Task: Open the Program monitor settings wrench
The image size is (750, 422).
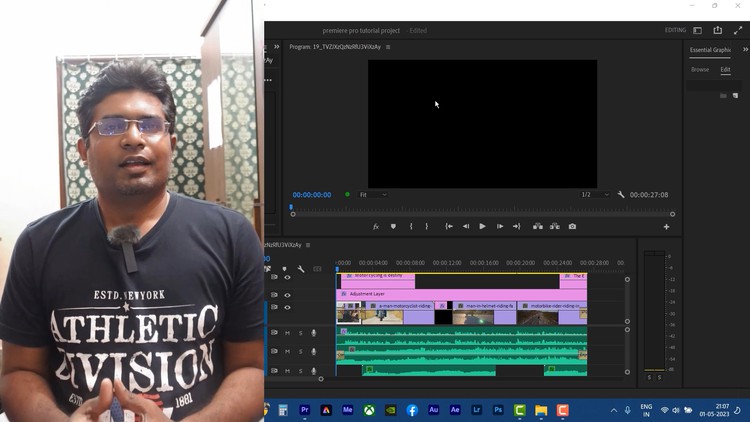Action: point(621,195)
